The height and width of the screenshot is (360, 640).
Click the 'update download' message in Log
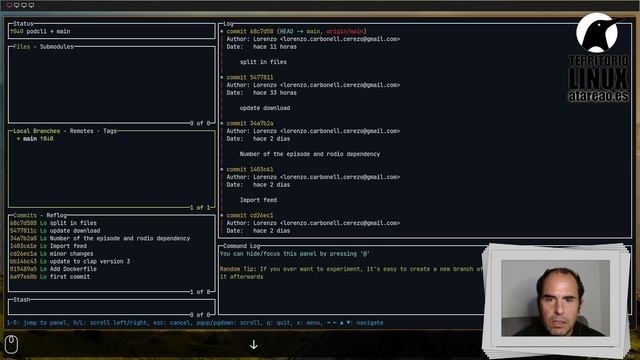pyautogui.click(x=265, y=108)
